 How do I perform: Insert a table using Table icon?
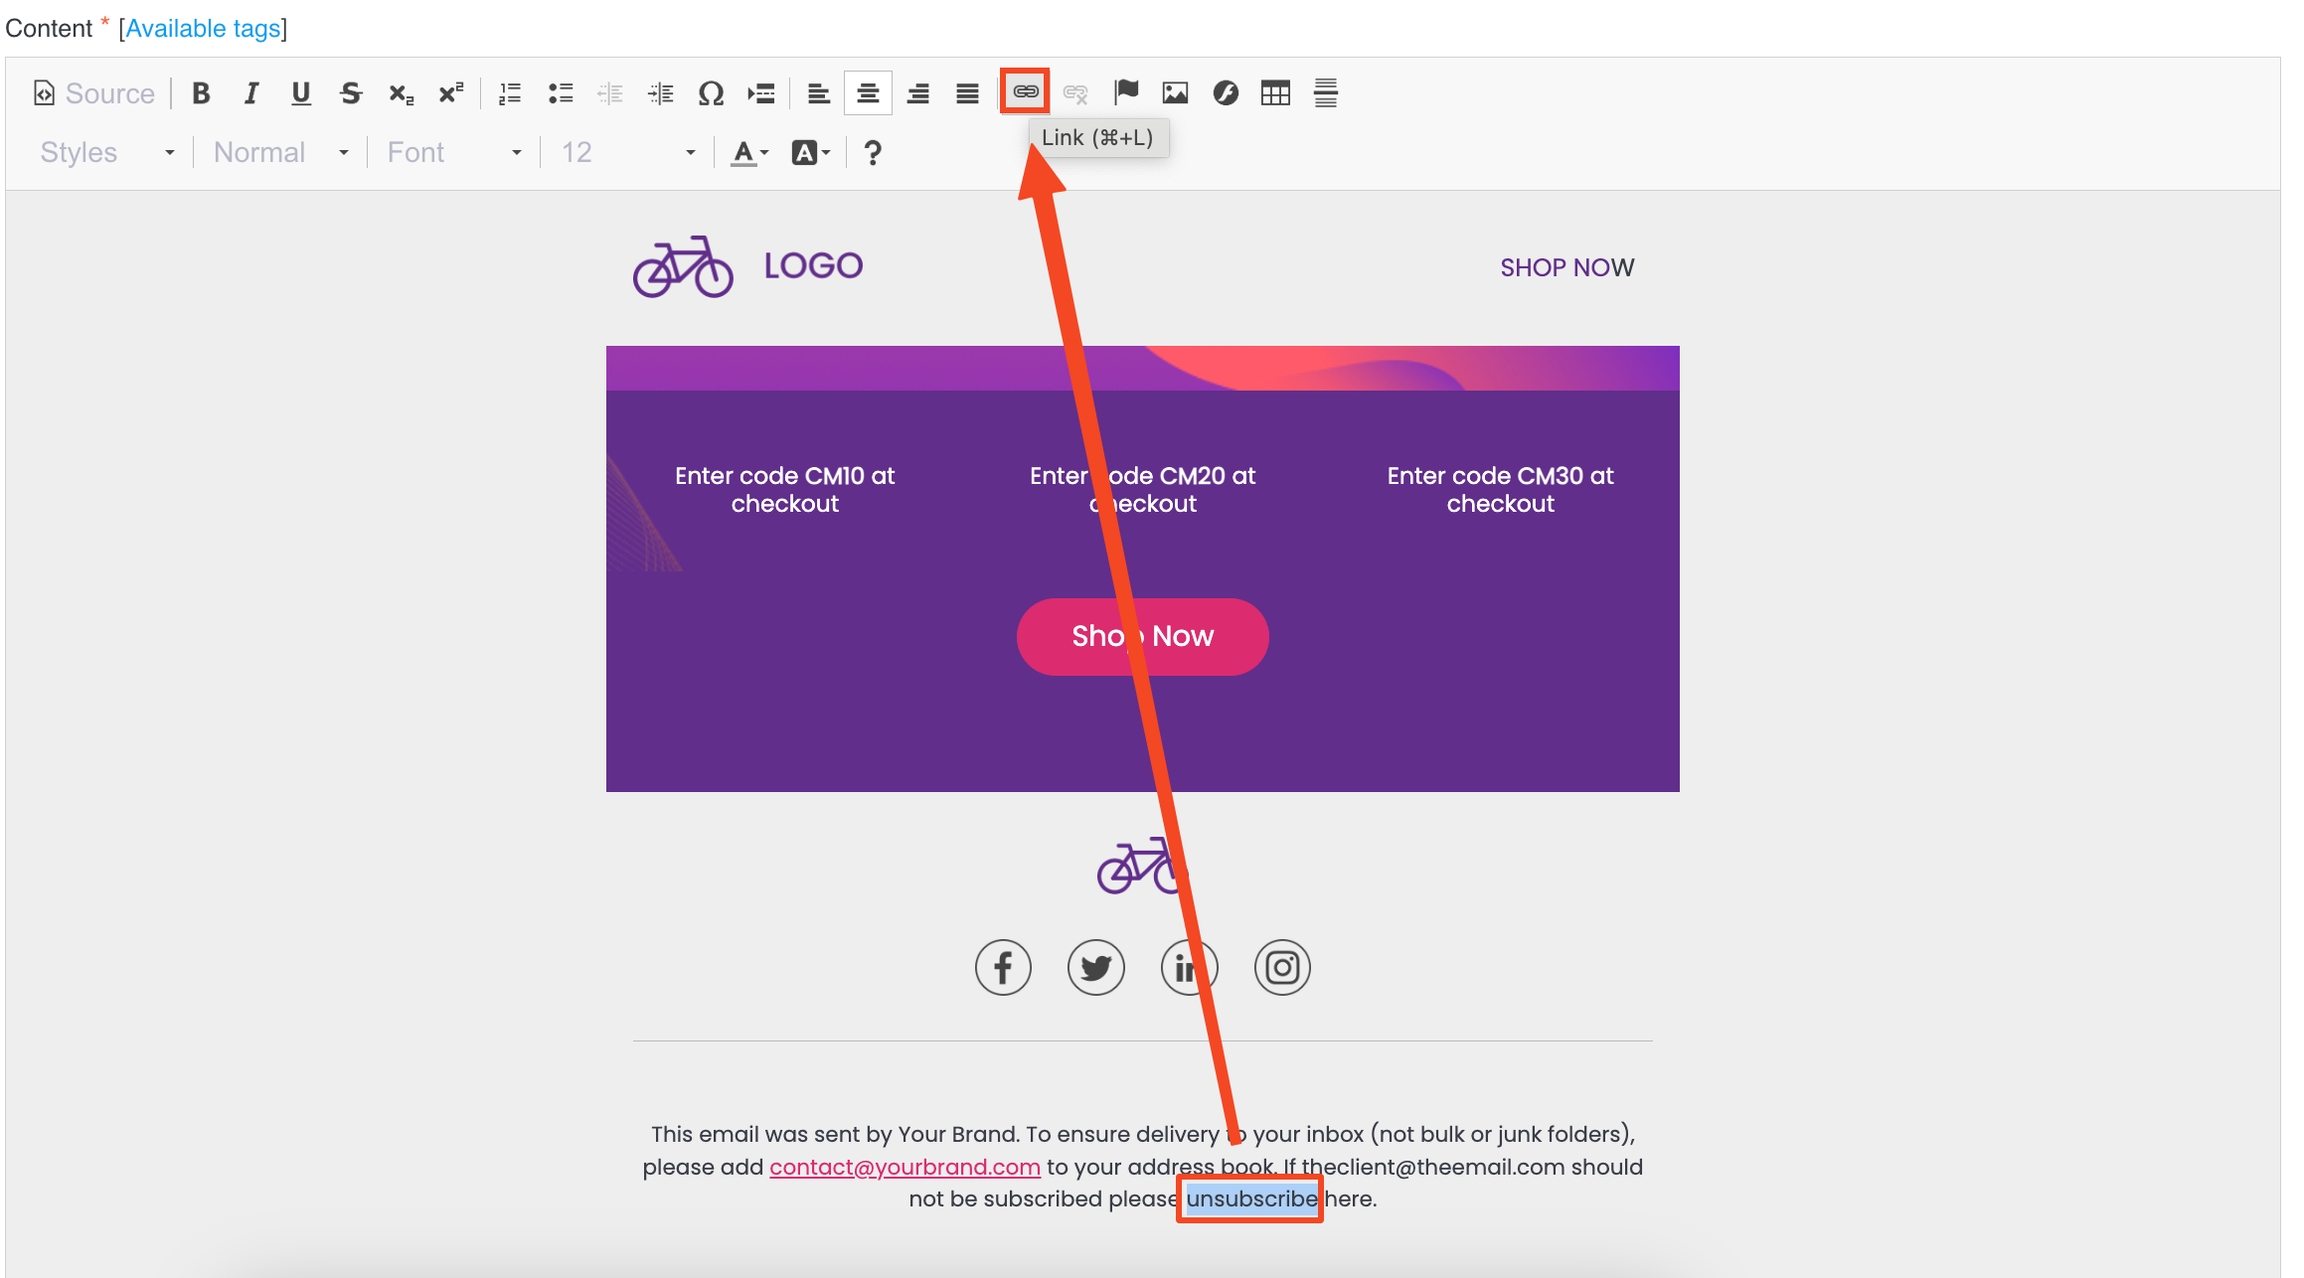click(x=1275, y=93)
